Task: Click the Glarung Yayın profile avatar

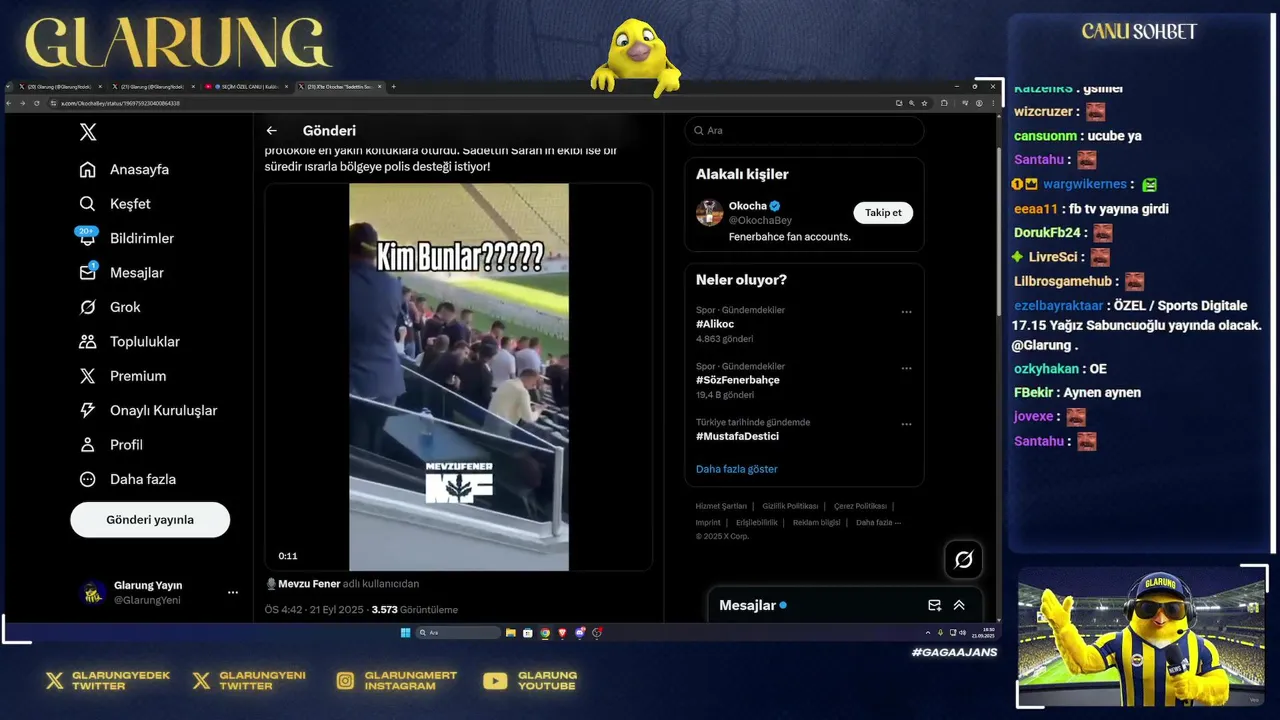Action: coord(93,593)
